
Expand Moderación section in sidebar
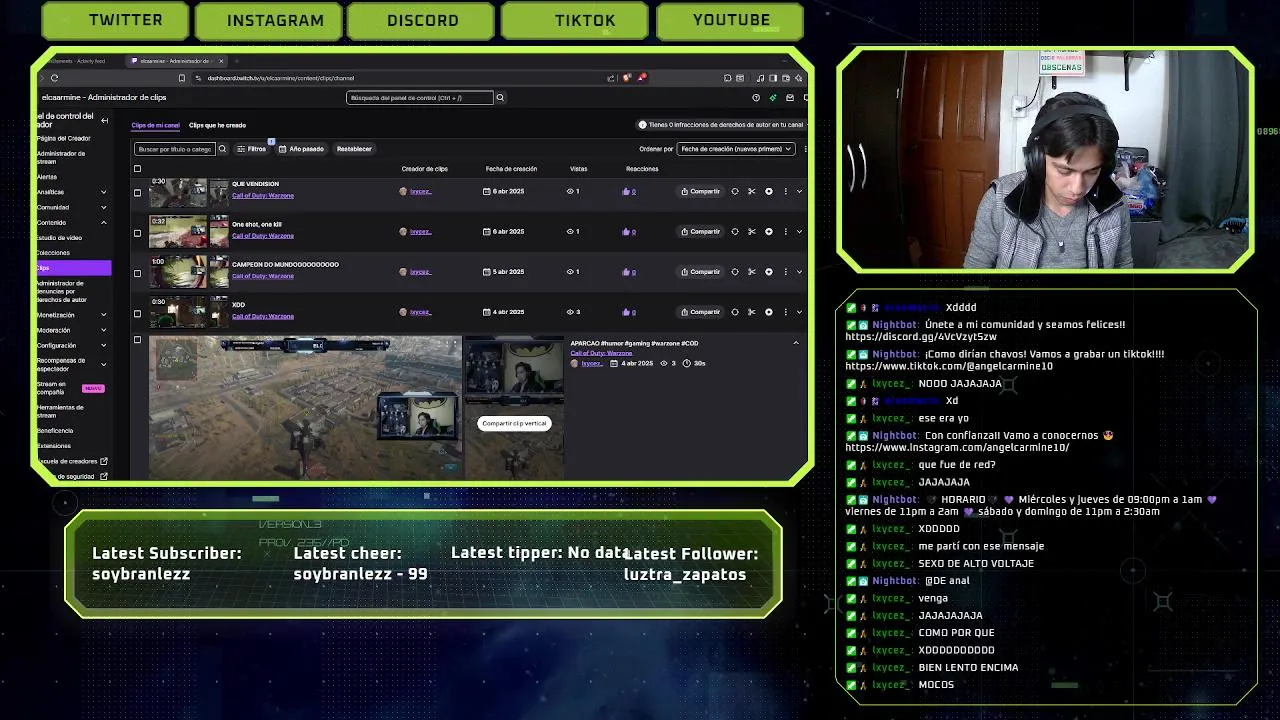coord(103,330)
